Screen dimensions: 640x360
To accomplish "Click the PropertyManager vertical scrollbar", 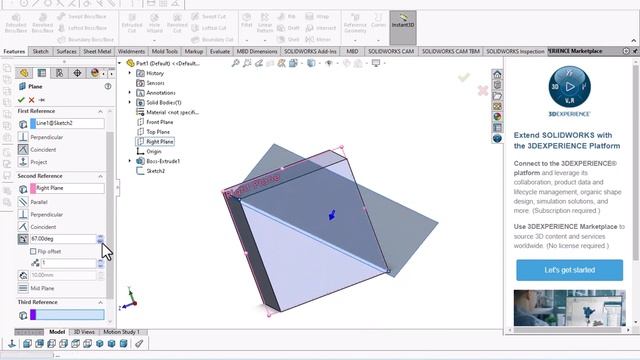I will click(110, 214).
